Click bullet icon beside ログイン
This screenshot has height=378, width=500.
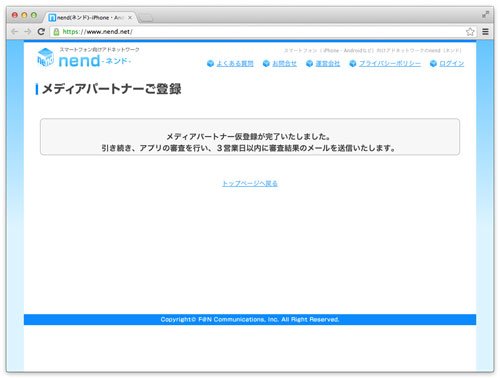pos(433,63)
